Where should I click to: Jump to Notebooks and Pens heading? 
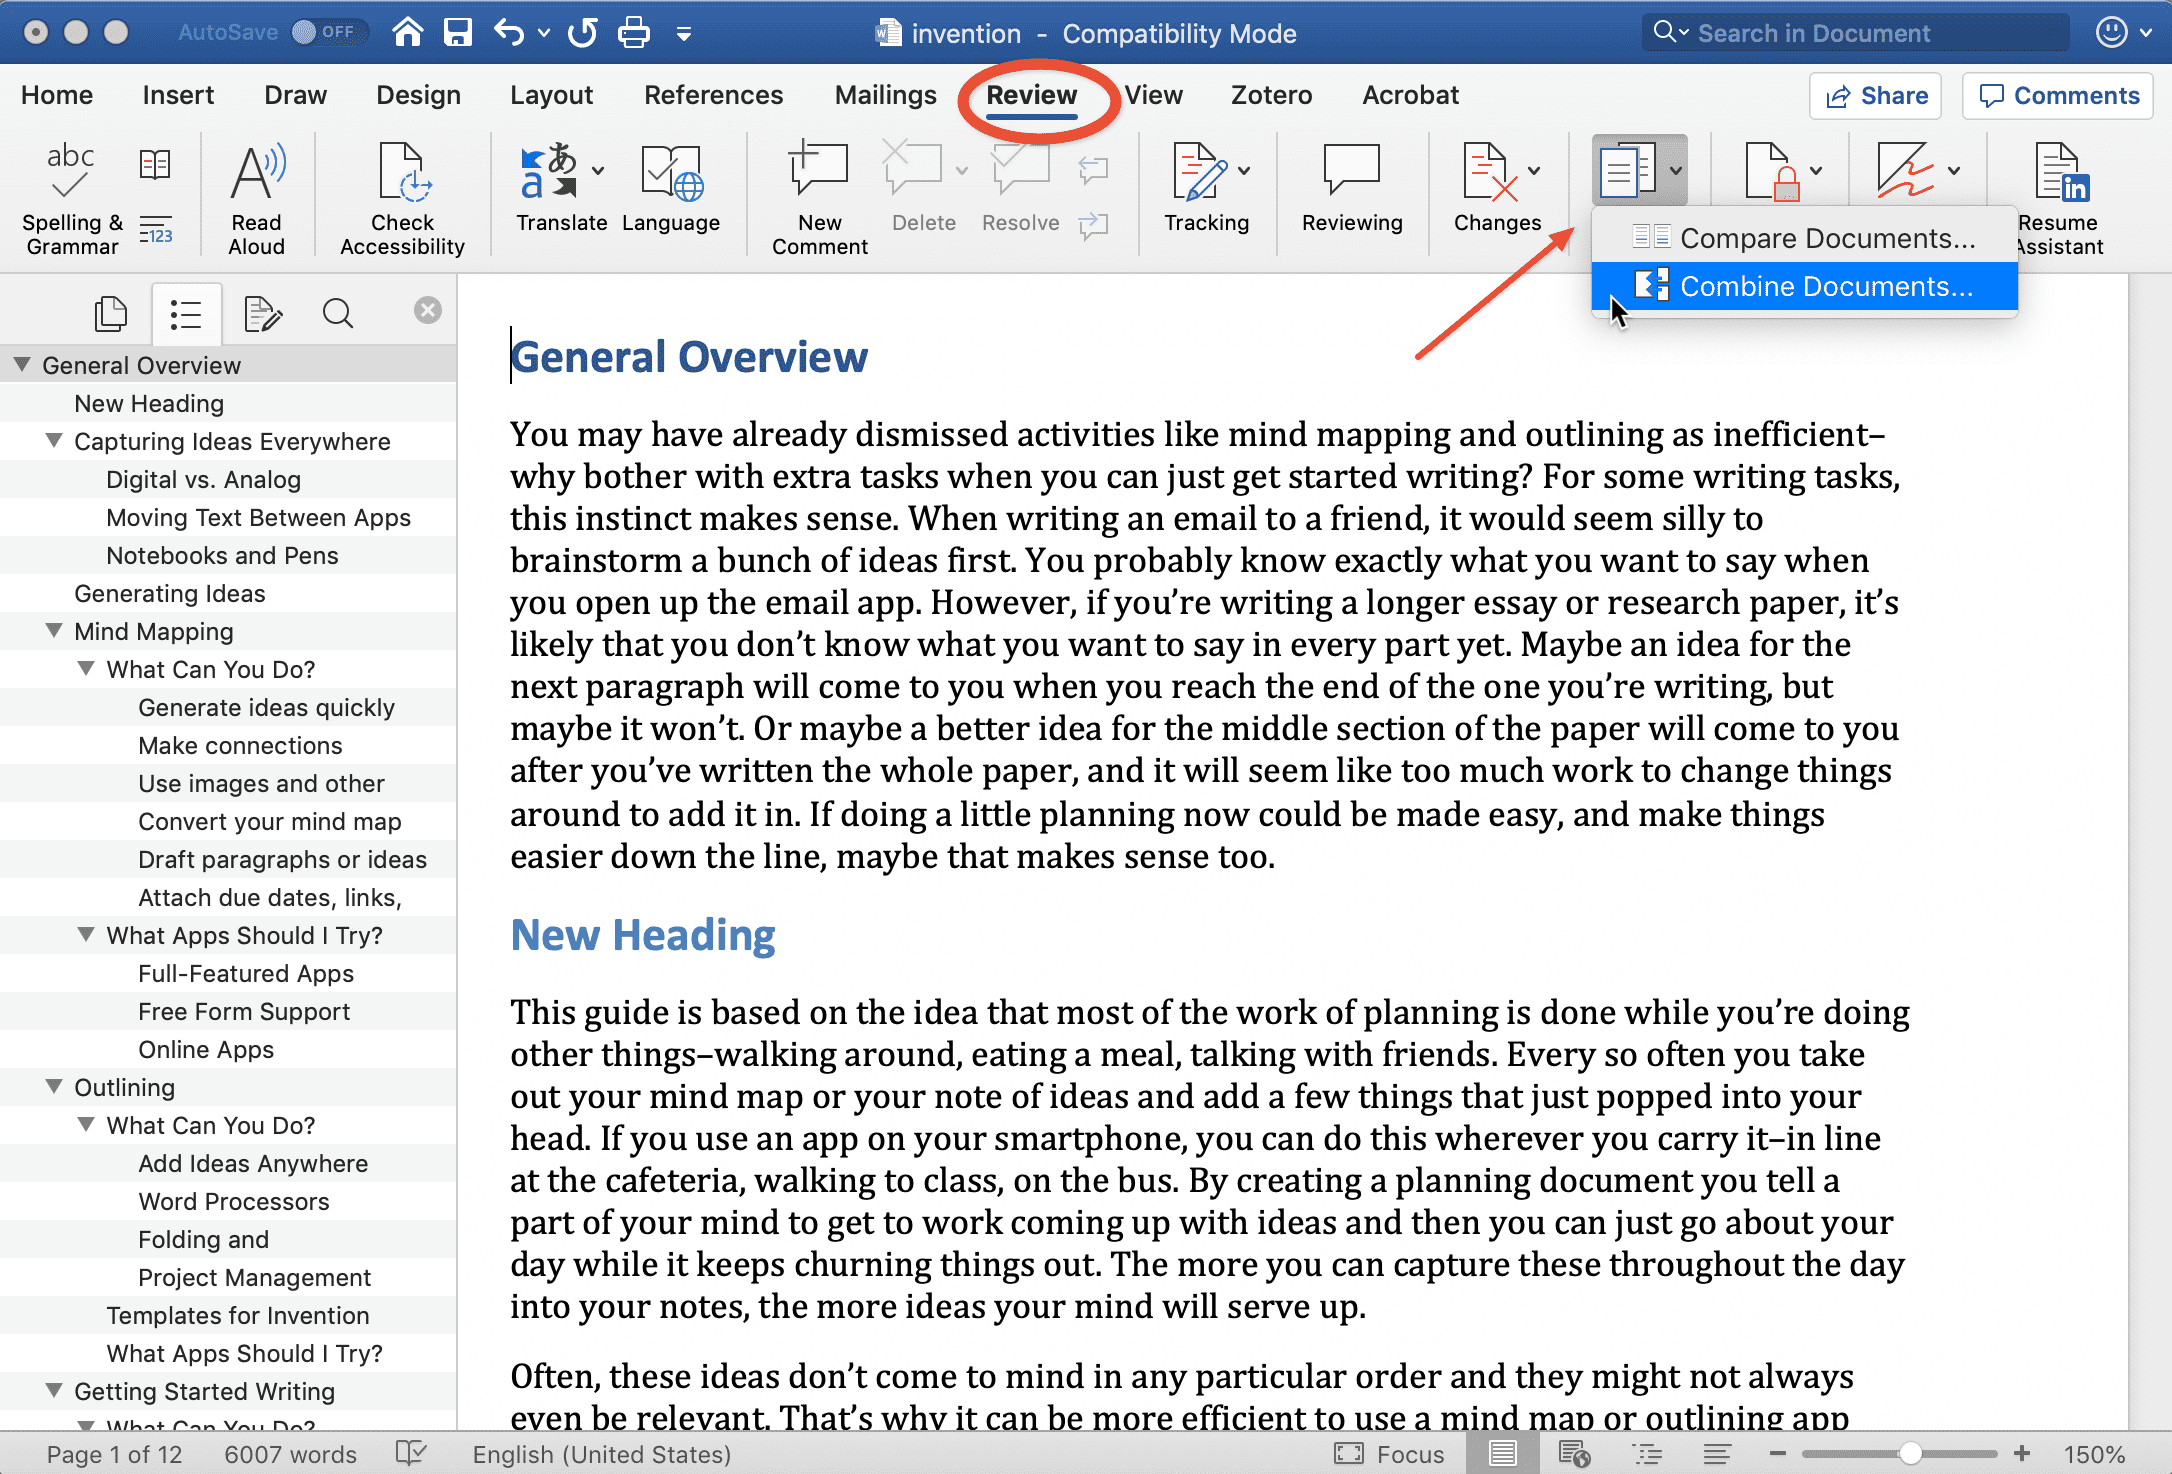click(x=222, y=555)
